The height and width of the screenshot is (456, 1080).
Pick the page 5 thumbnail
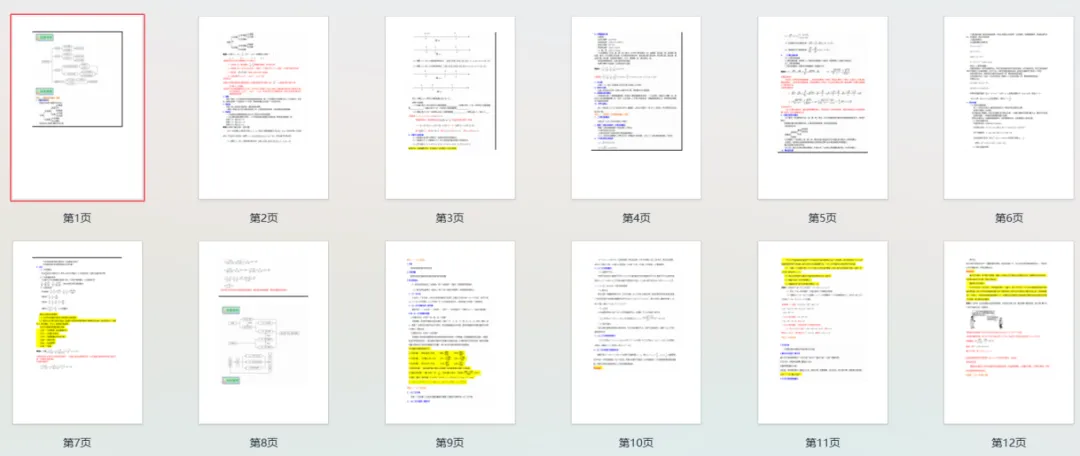point(822,107)
